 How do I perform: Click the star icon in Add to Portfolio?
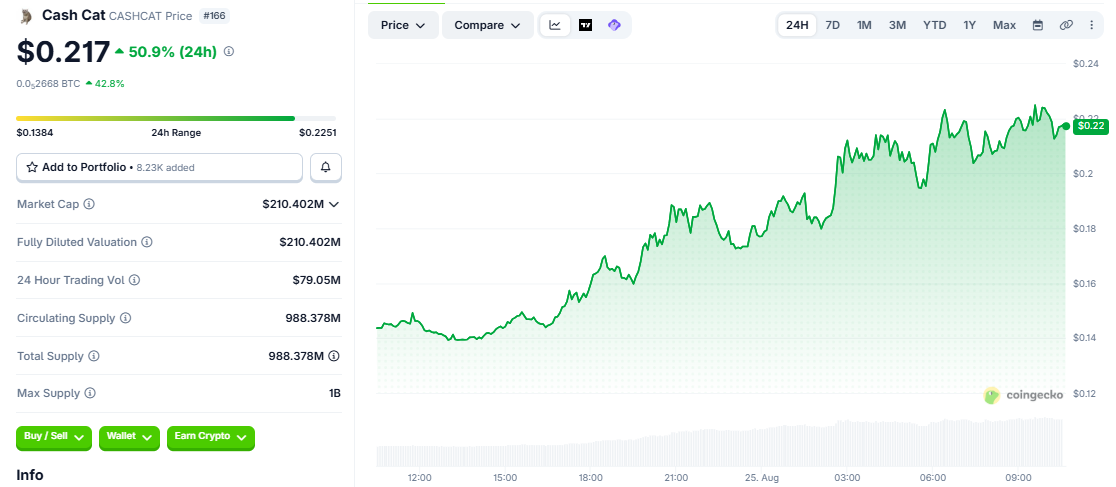tap(32, 167)
